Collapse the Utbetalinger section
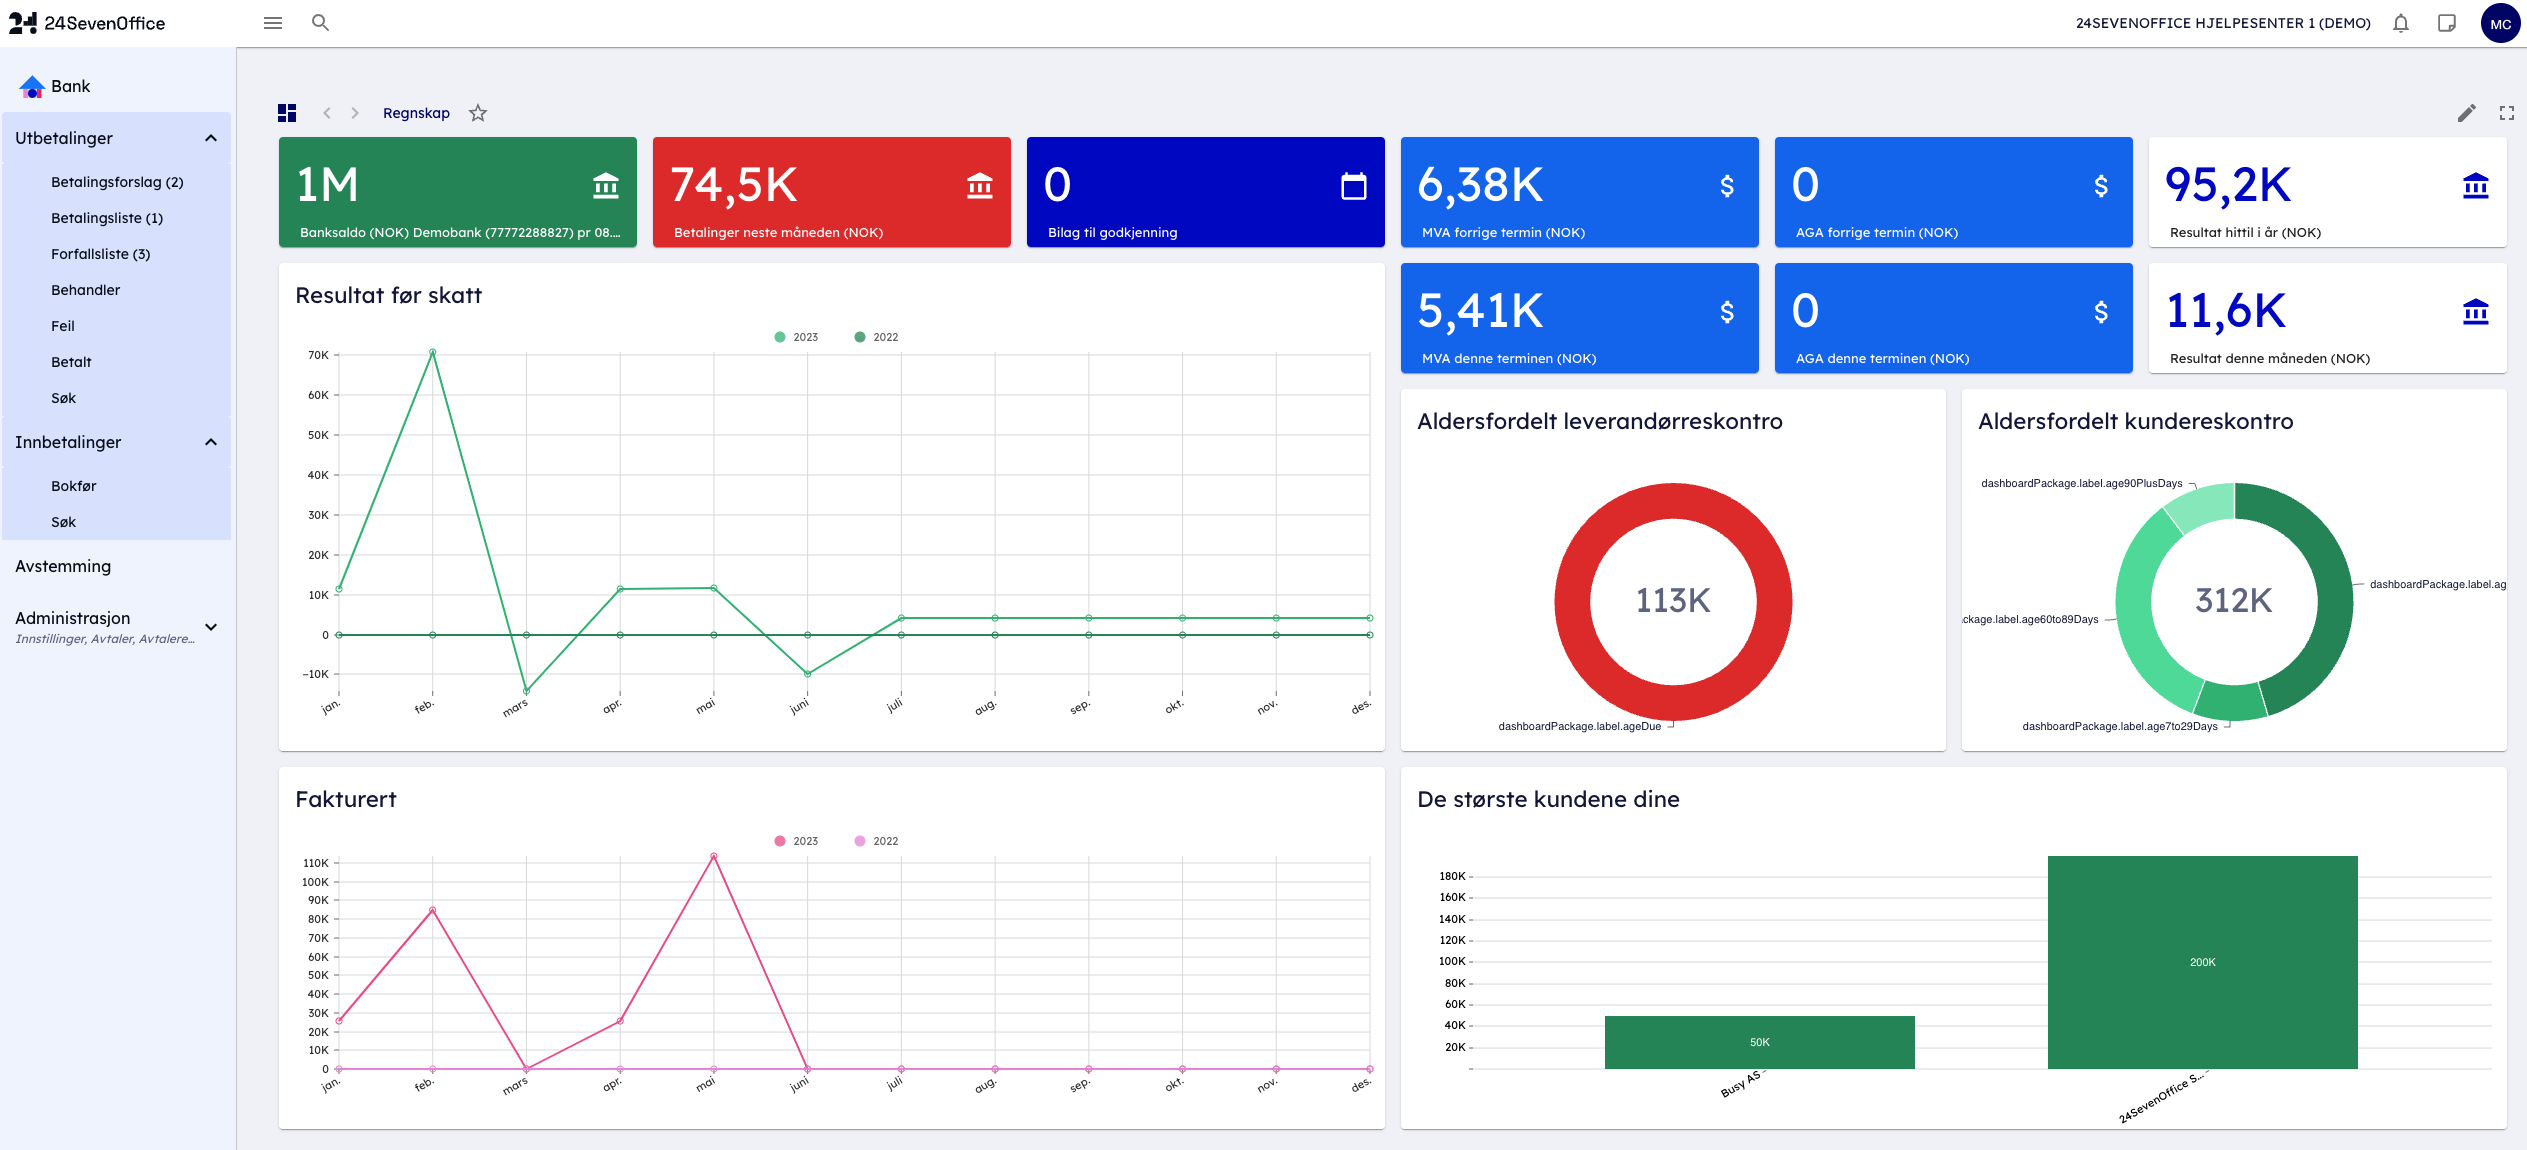Image resolution: width=2527 pixels, height=1150 pixels. click(x=211, y=138)
